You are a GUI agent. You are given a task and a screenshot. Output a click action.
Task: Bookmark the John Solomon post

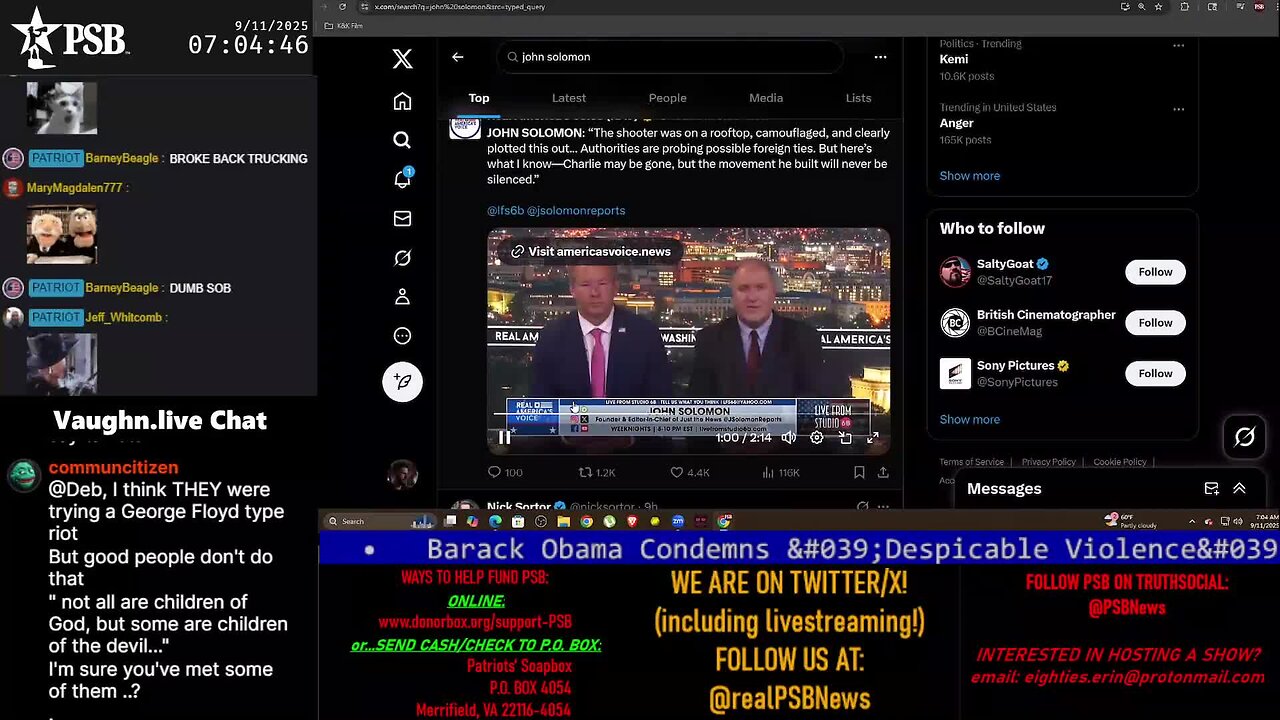(x=859, y=472)
